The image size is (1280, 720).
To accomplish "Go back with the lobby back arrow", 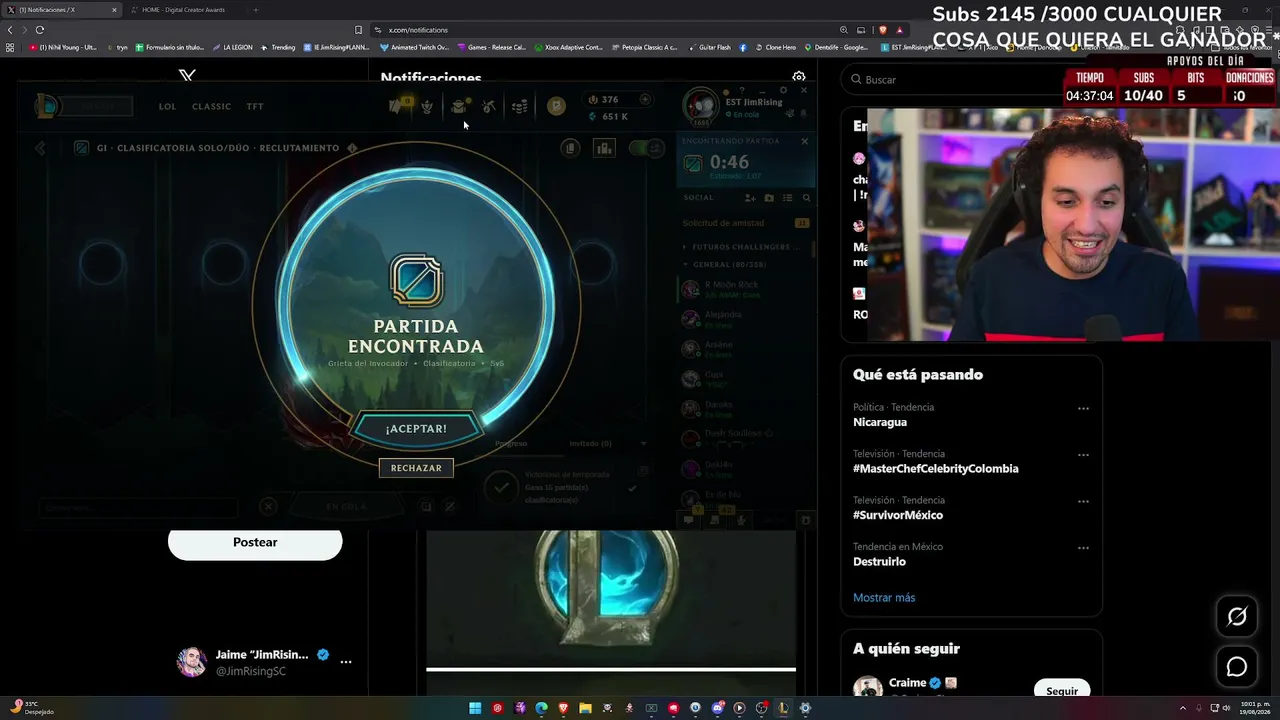I will (40, 148).
